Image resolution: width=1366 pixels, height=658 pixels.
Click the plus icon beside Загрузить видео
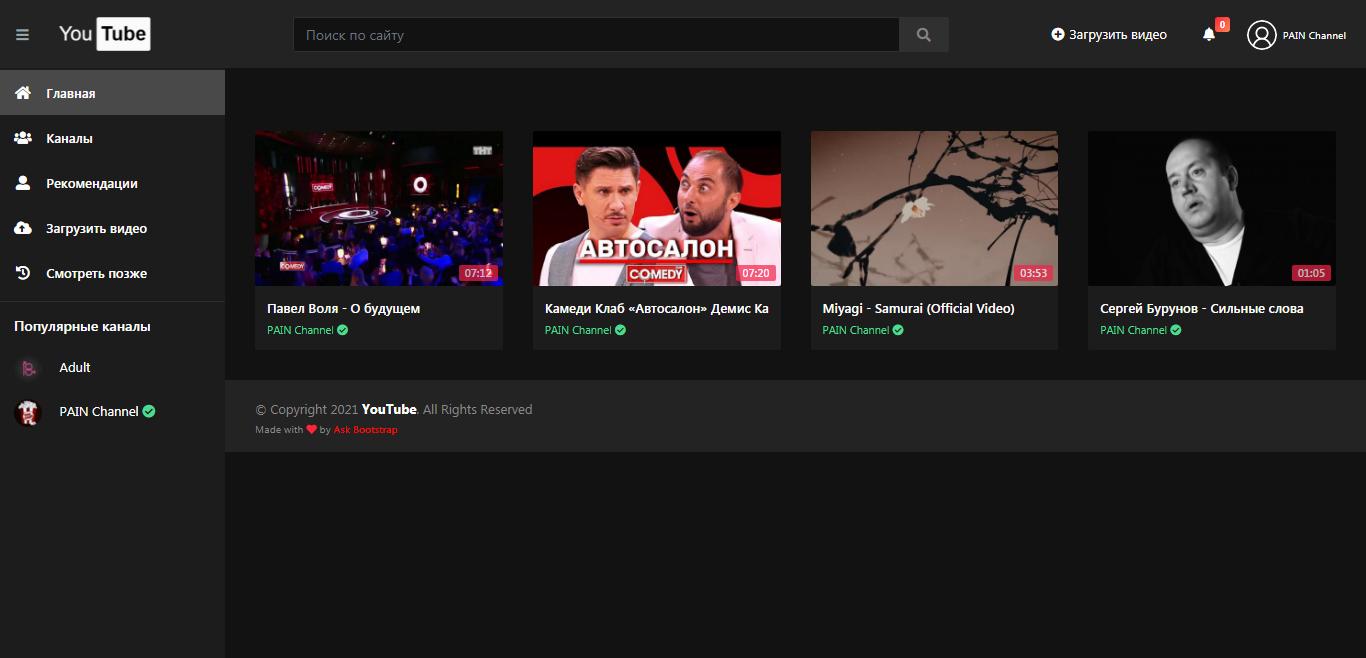point(1058,34)
